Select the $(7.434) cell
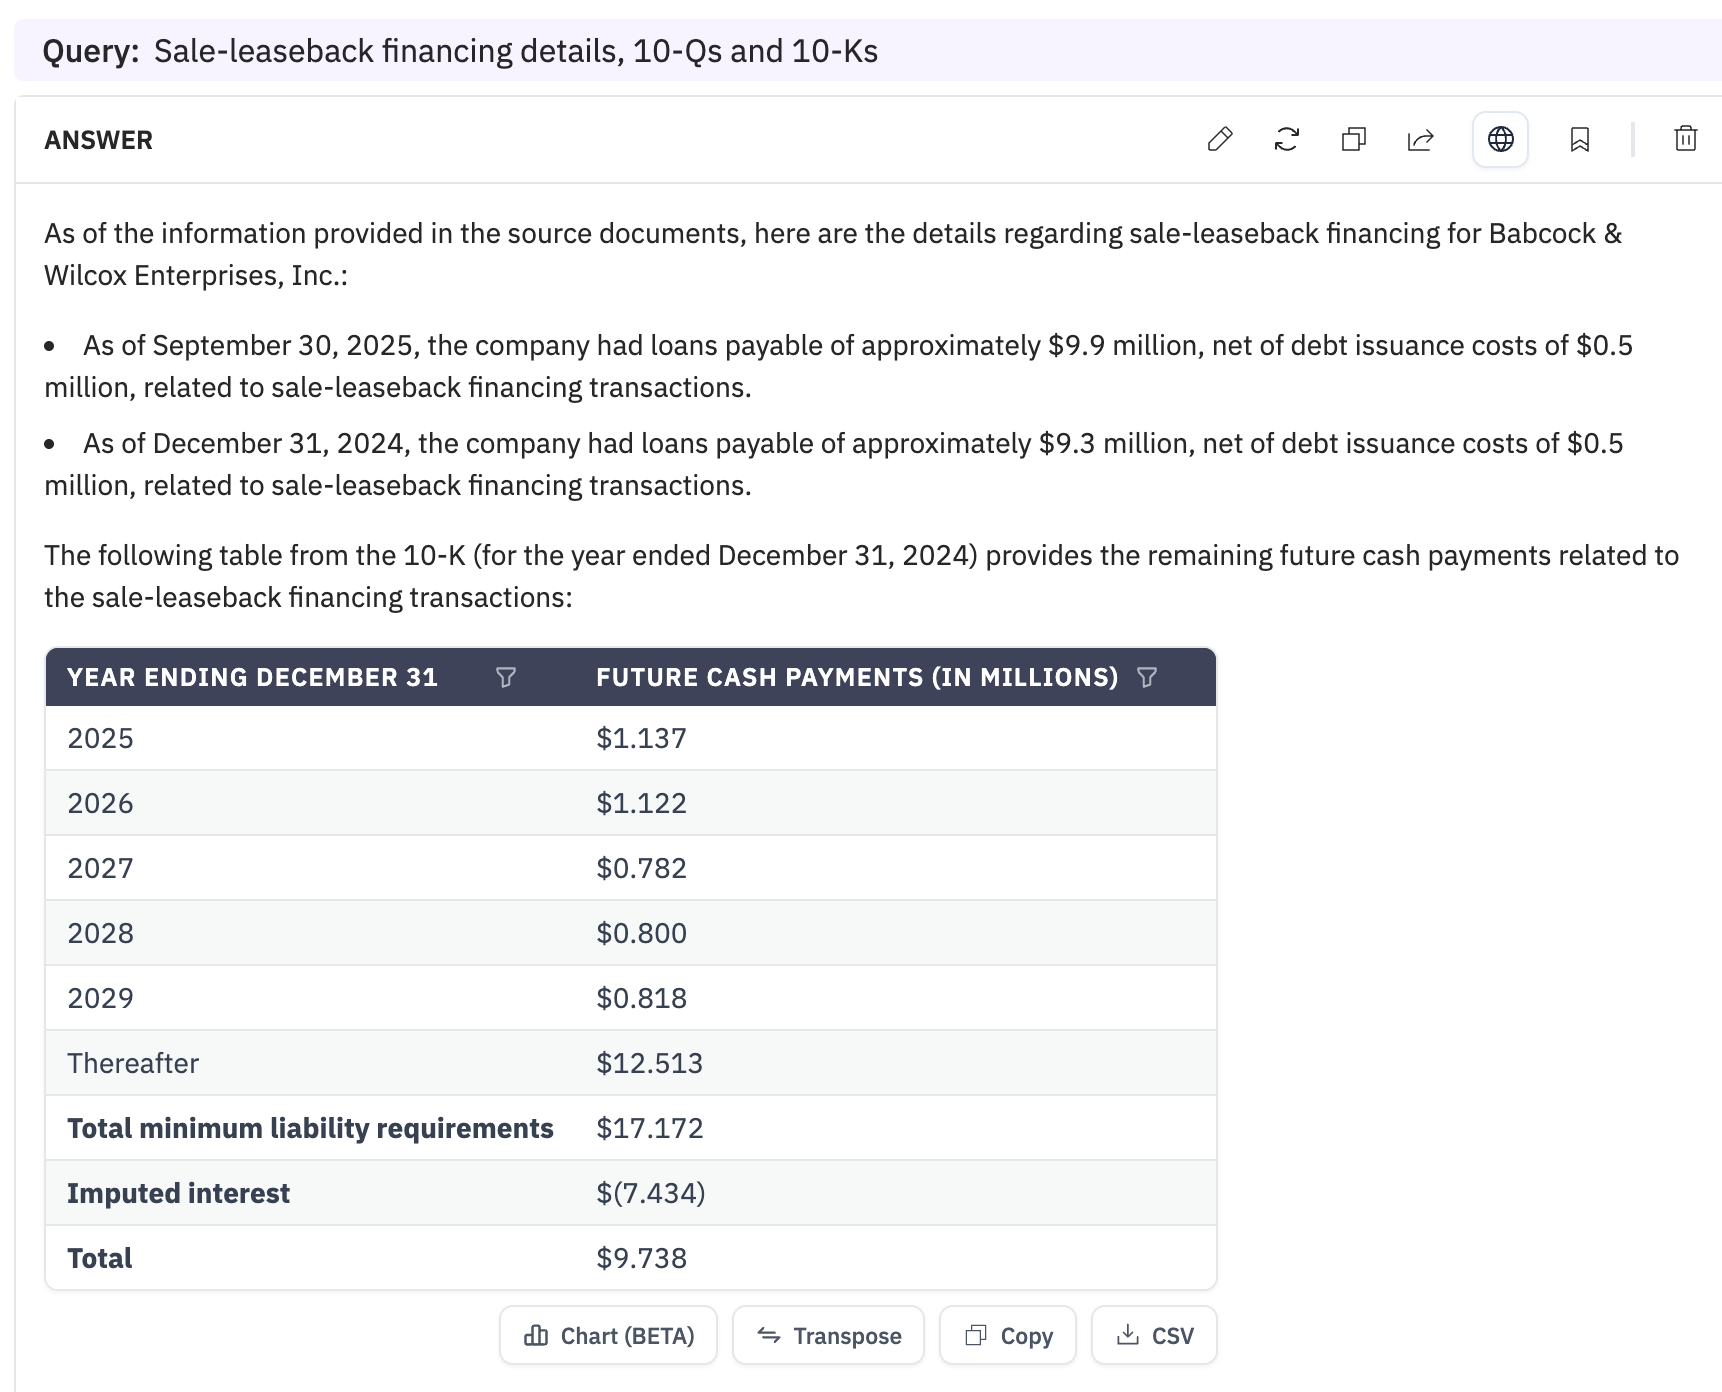 pyautogui.click(x=650, y=1193)
